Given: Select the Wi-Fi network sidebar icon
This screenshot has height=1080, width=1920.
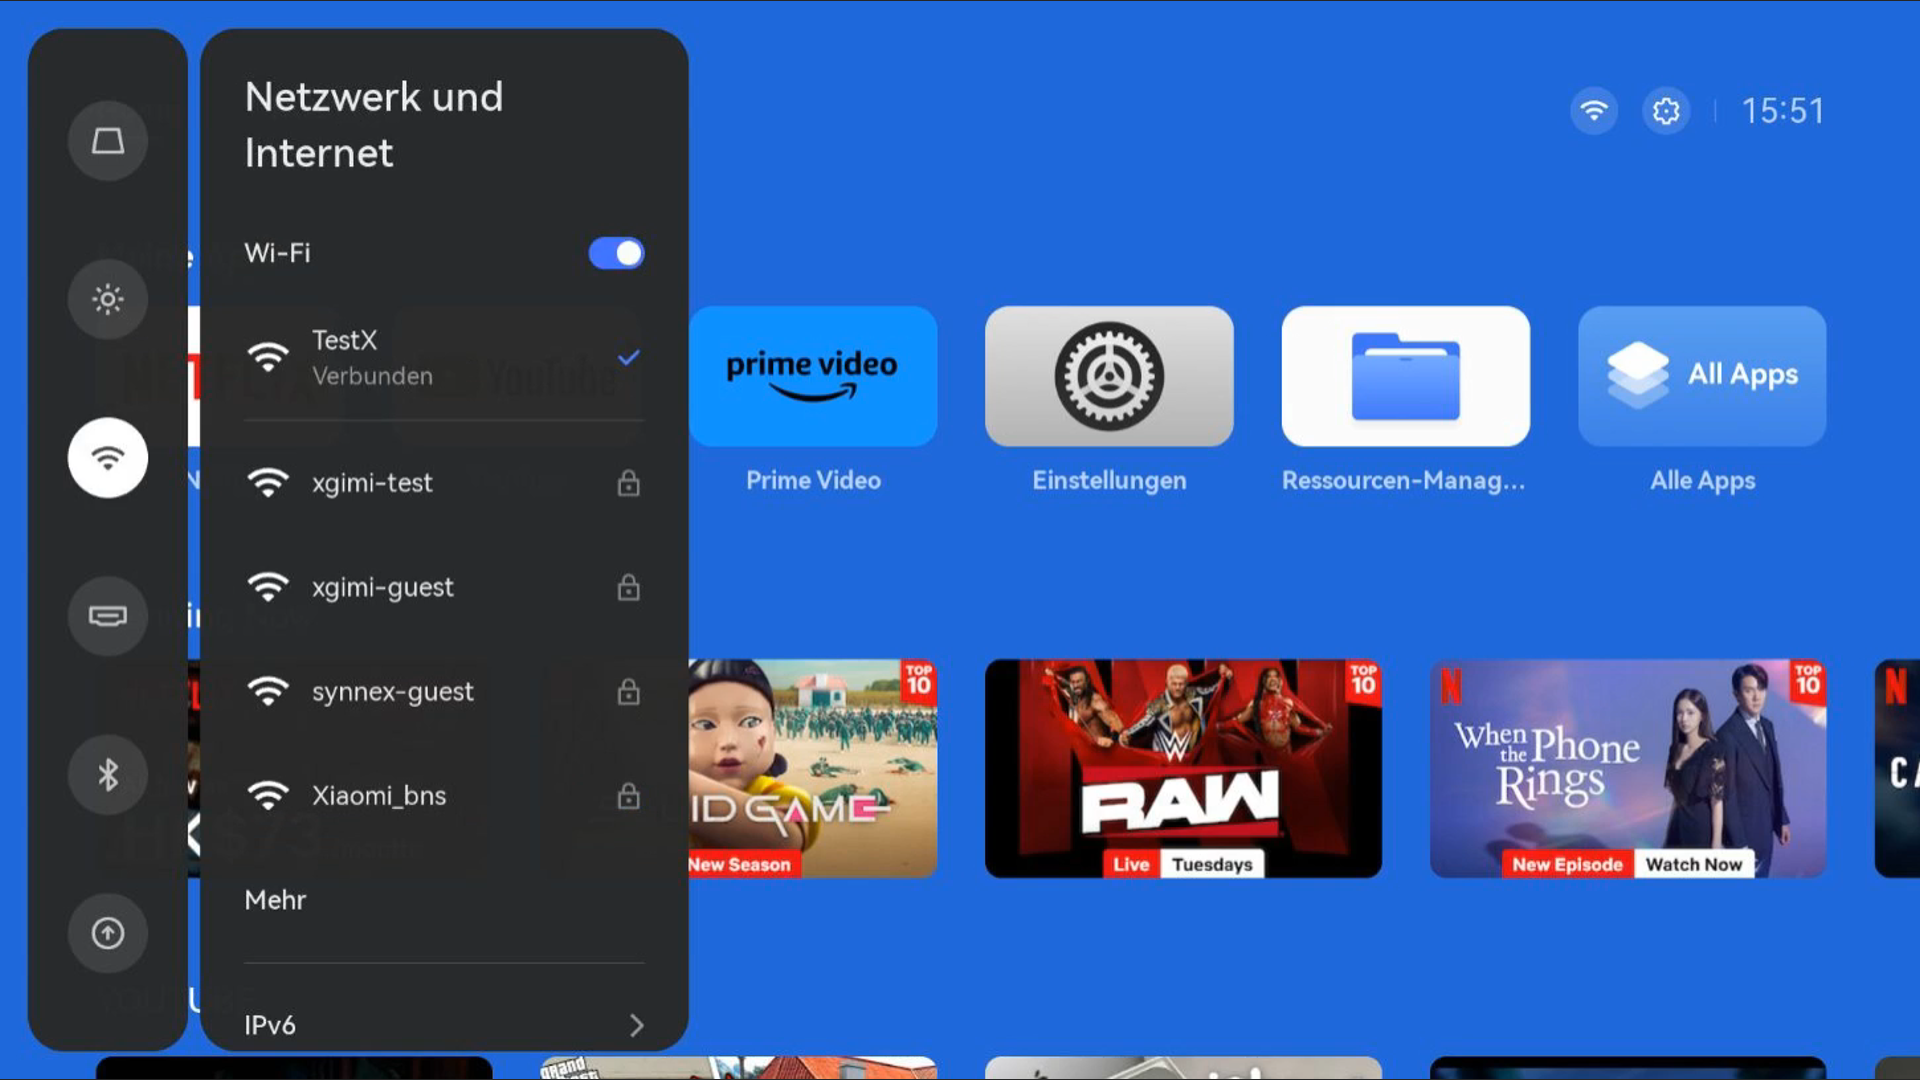Looking at the screenshot, I should click(x=108, y=458).
